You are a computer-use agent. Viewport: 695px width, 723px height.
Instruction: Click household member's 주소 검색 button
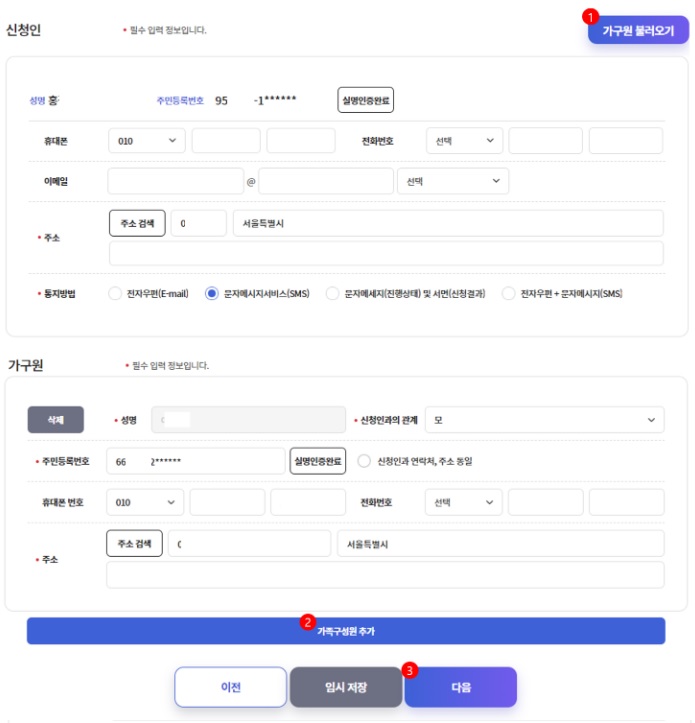tap(134, 543)
